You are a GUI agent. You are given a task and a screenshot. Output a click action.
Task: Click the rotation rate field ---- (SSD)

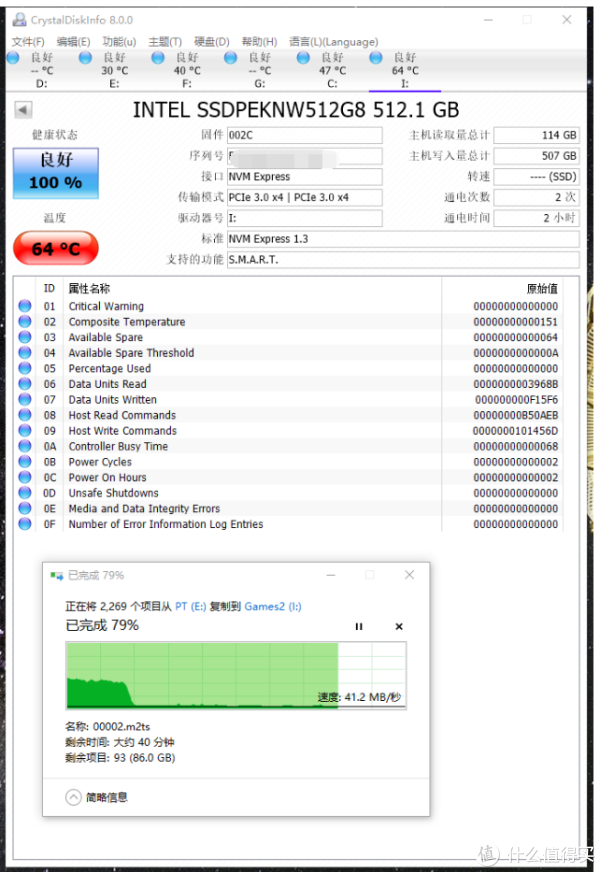[x=537, y=177]
